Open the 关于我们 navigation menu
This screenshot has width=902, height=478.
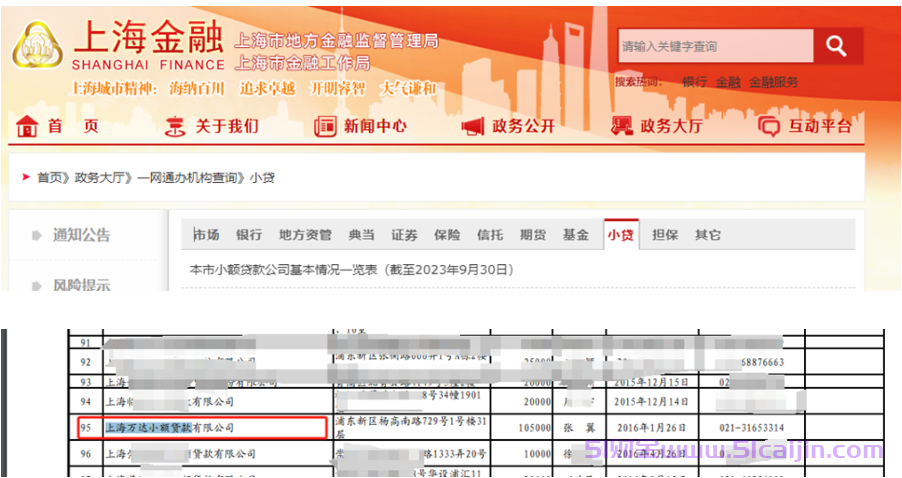pyautogui.click(x=227, y=126)
